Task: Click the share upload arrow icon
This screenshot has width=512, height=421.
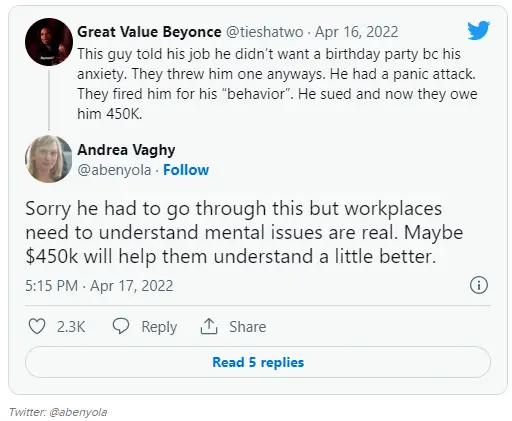Action: [x=209, y=326]
